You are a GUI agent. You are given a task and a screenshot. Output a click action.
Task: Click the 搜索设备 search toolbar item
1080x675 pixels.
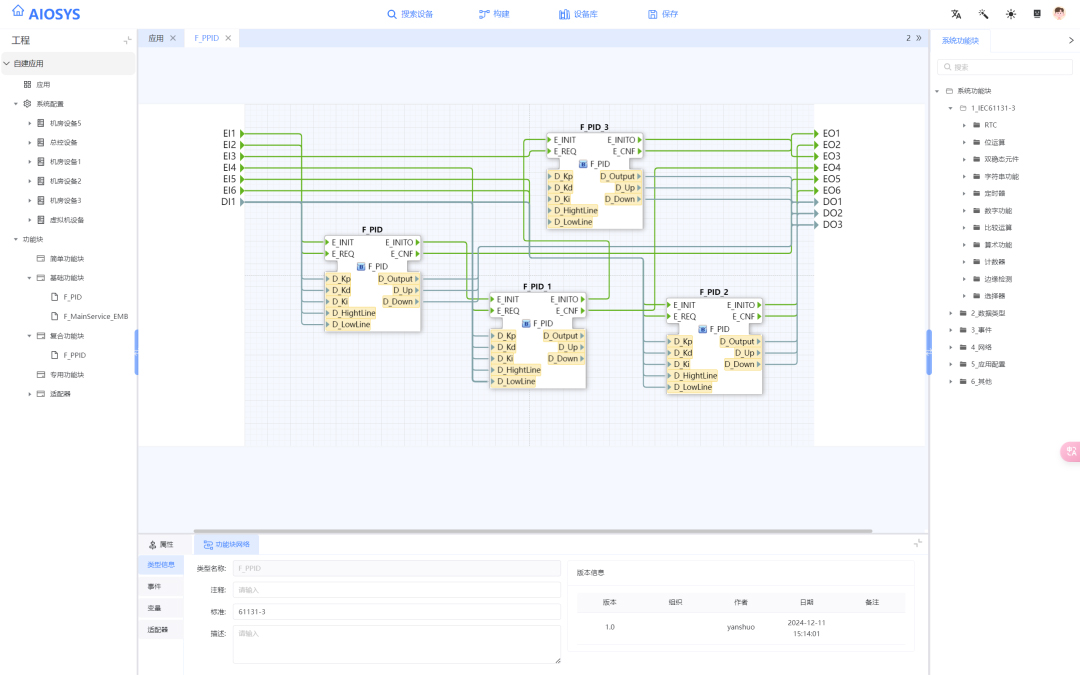coord(411,14)
